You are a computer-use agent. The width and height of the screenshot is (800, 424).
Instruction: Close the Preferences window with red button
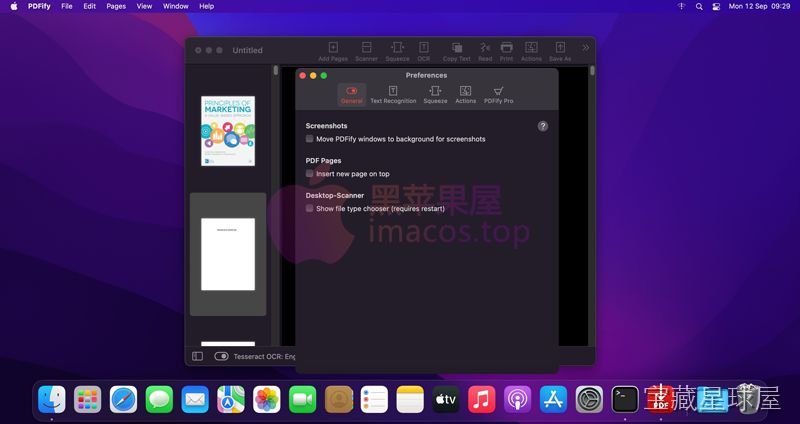click(303, 76)
